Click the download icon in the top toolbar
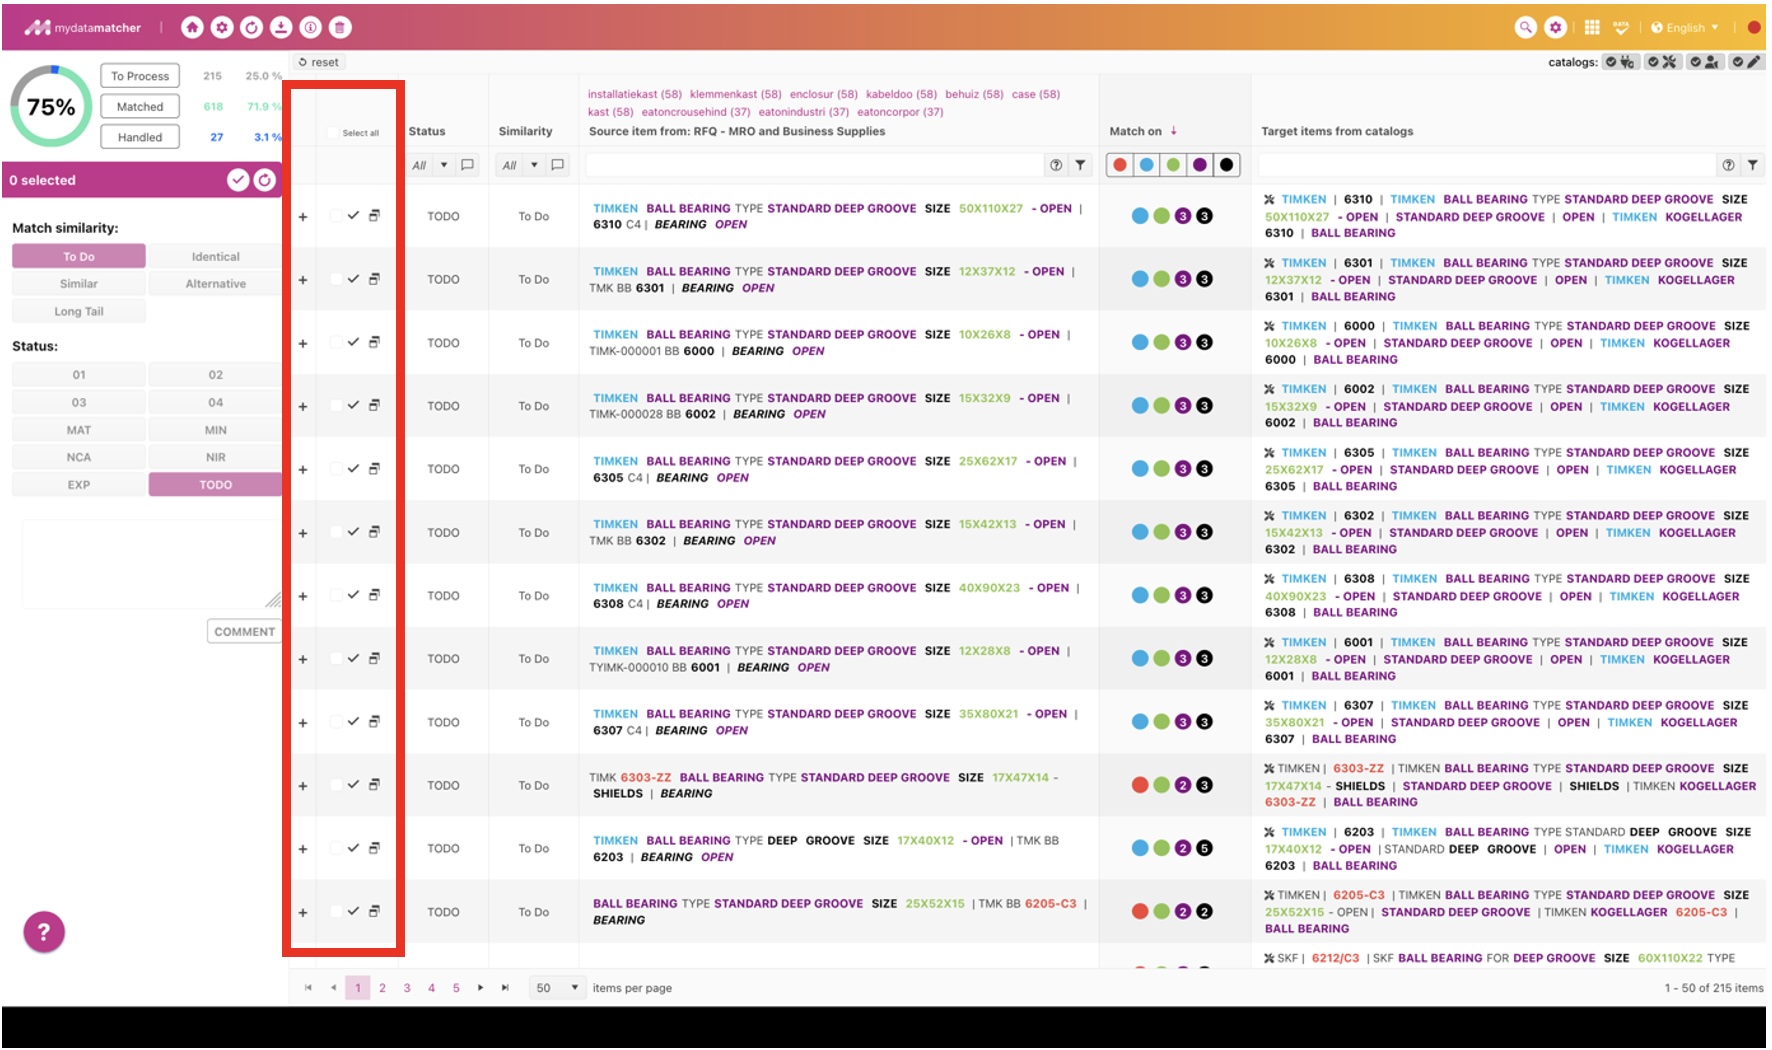The image size is (1772, 1050). (281, 28)
